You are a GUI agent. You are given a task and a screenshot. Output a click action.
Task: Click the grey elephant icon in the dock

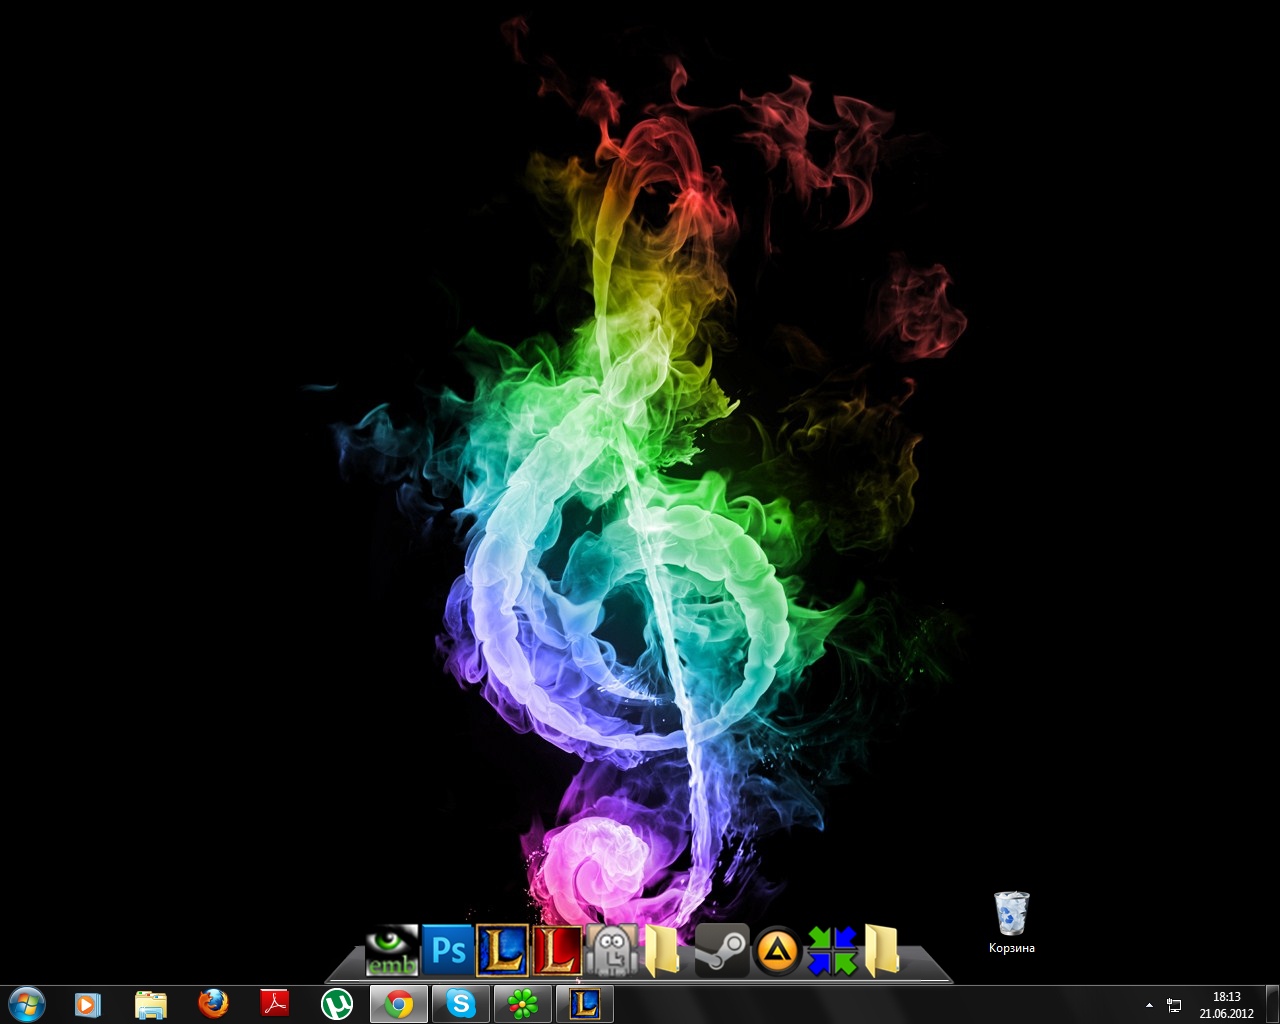point(611,950)
